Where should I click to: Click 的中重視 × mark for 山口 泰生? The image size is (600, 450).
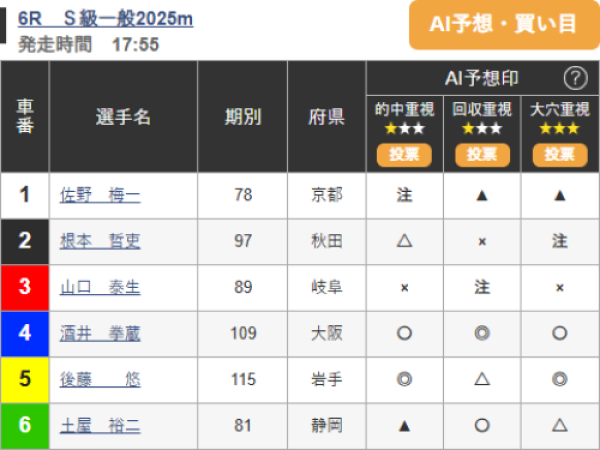[404, 288]
